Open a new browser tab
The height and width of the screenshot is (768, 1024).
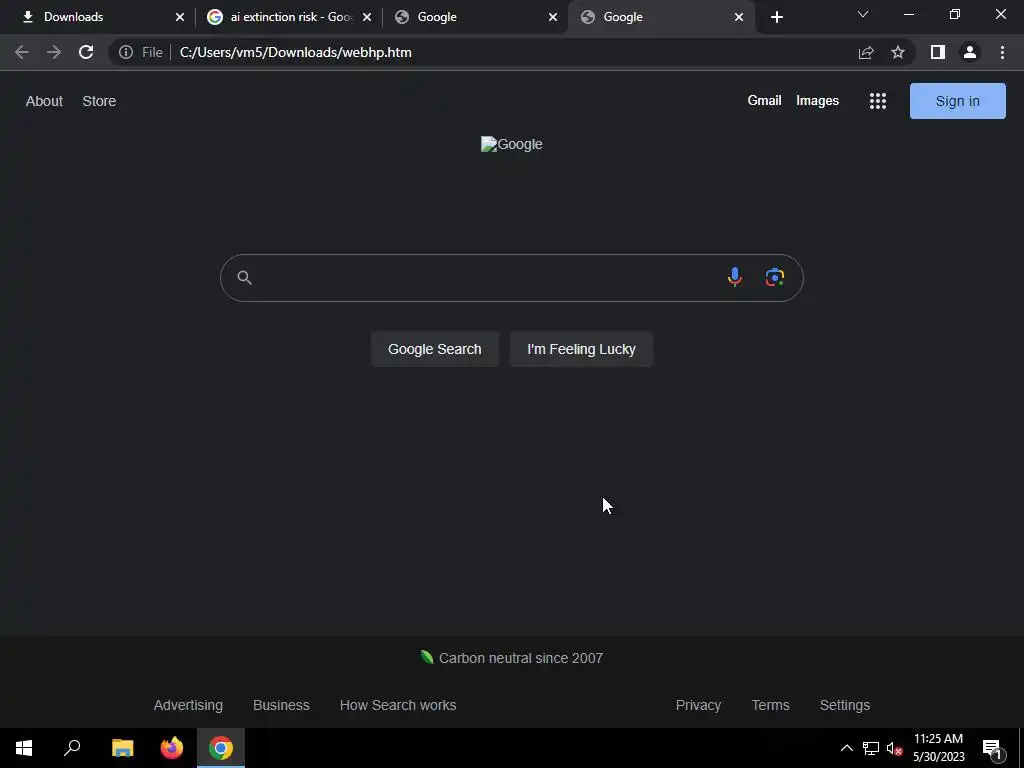(776, 17)
